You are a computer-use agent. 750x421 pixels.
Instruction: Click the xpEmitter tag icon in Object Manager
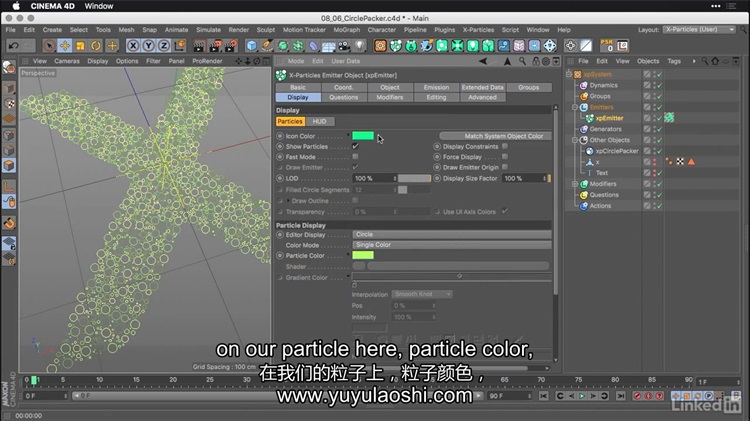point(669,118)
